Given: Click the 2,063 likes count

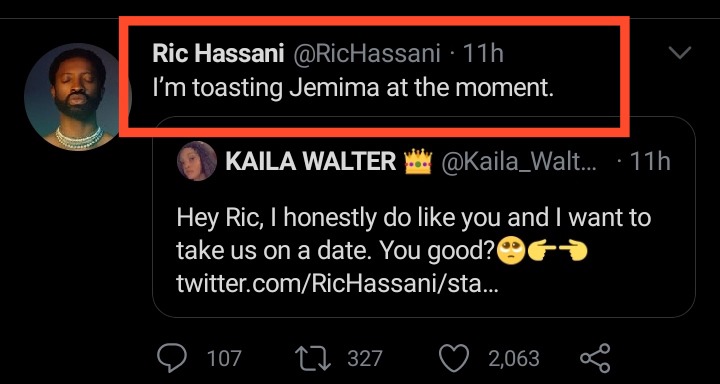Looking at the screenshot, I should pyautogui.click(x=513, y=358).
